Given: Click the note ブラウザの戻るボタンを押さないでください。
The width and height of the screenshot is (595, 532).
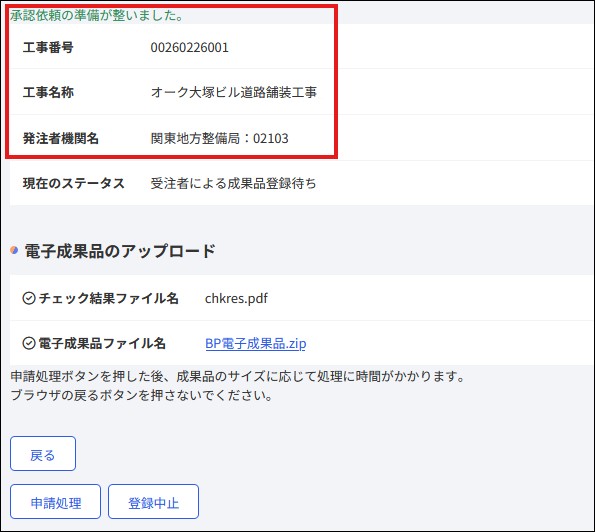Looking at the screenshot, I should coord(142,395).
